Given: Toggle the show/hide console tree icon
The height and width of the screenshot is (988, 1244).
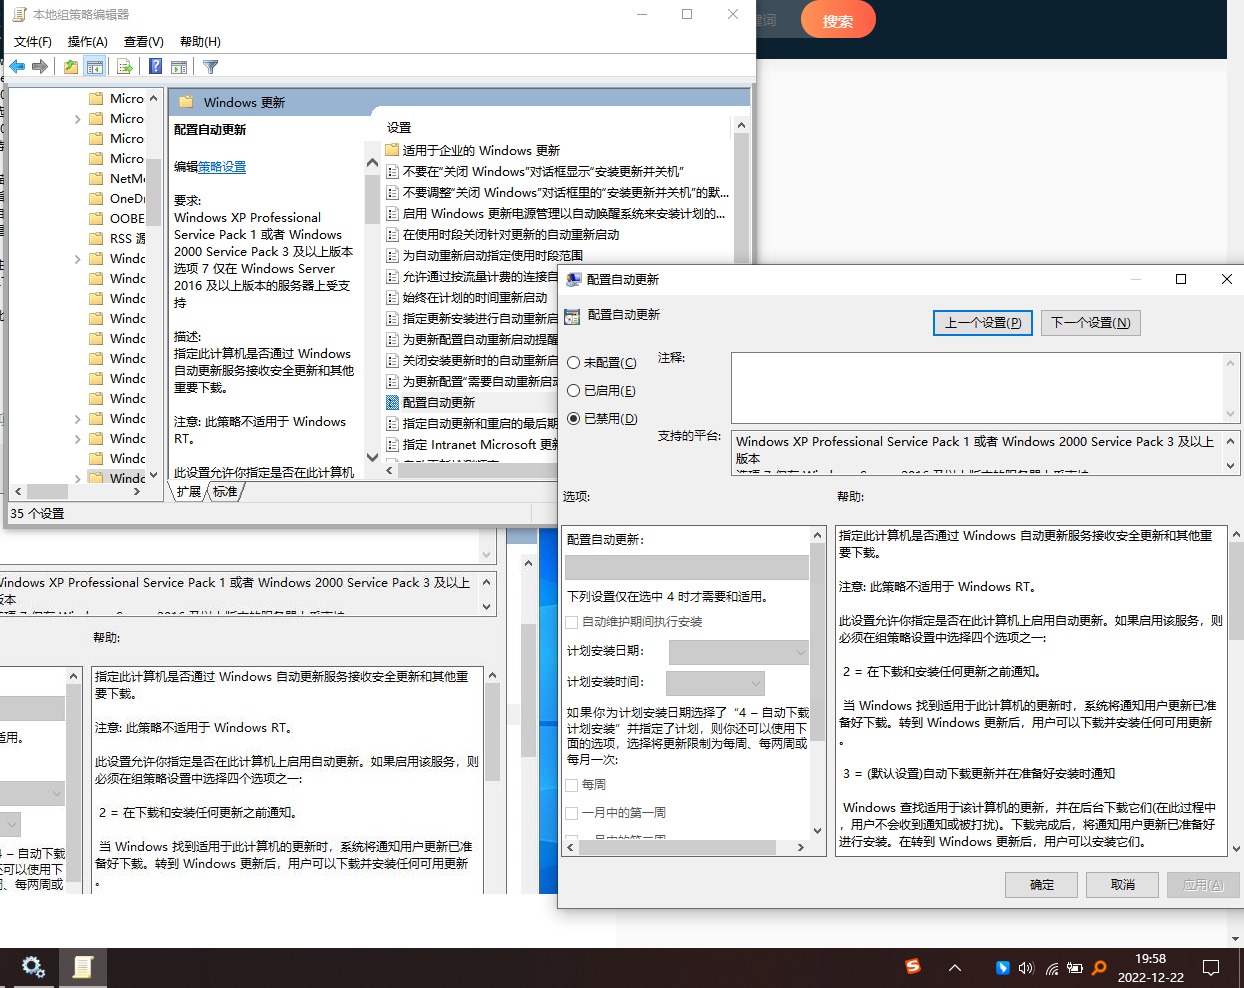Looking at the screenshot, I should pyautogui.click(x=95, y=67).
